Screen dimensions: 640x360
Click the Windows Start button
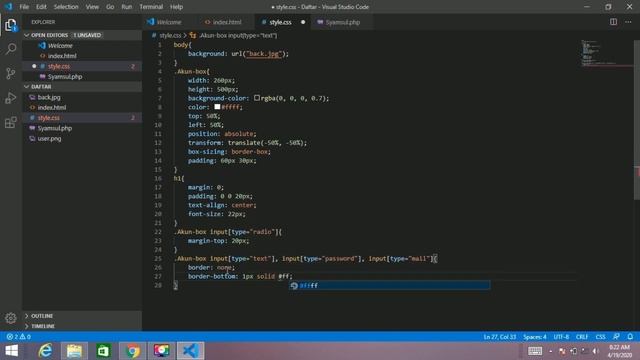(x=11, y=351)
